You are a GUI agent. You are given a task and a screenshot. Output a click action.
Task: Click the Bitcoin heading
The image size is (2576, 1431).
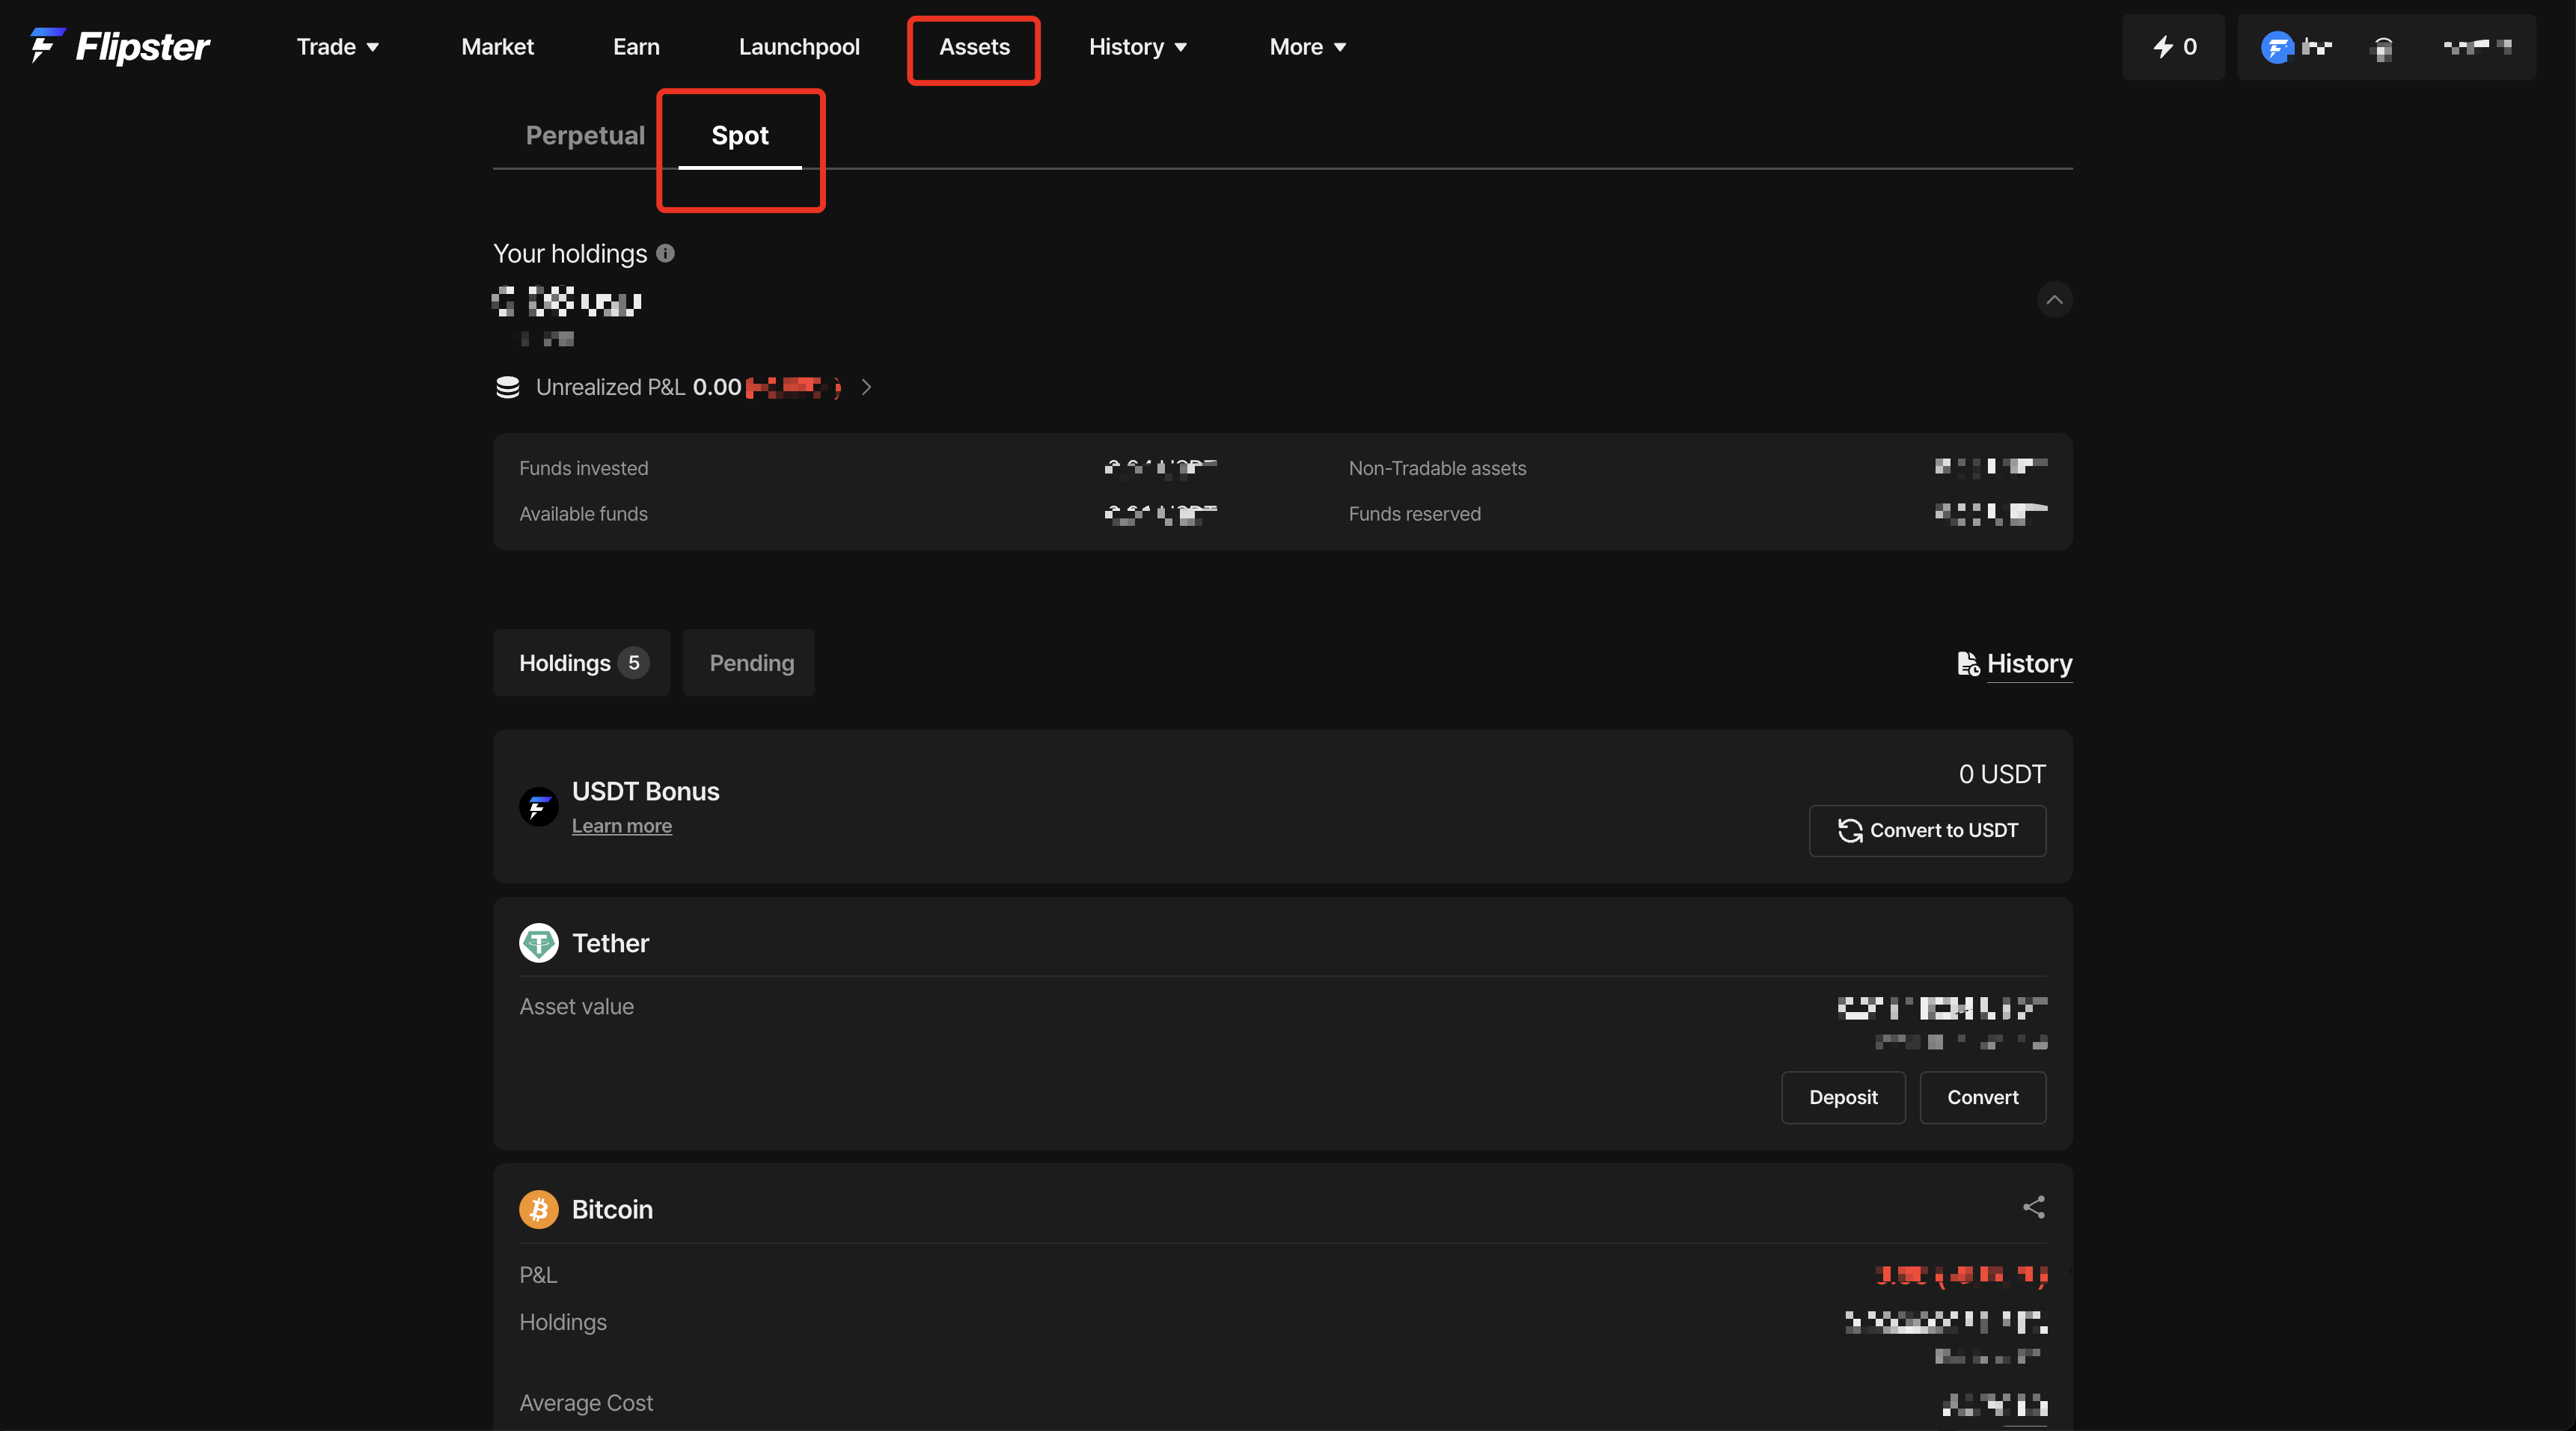612,1209
